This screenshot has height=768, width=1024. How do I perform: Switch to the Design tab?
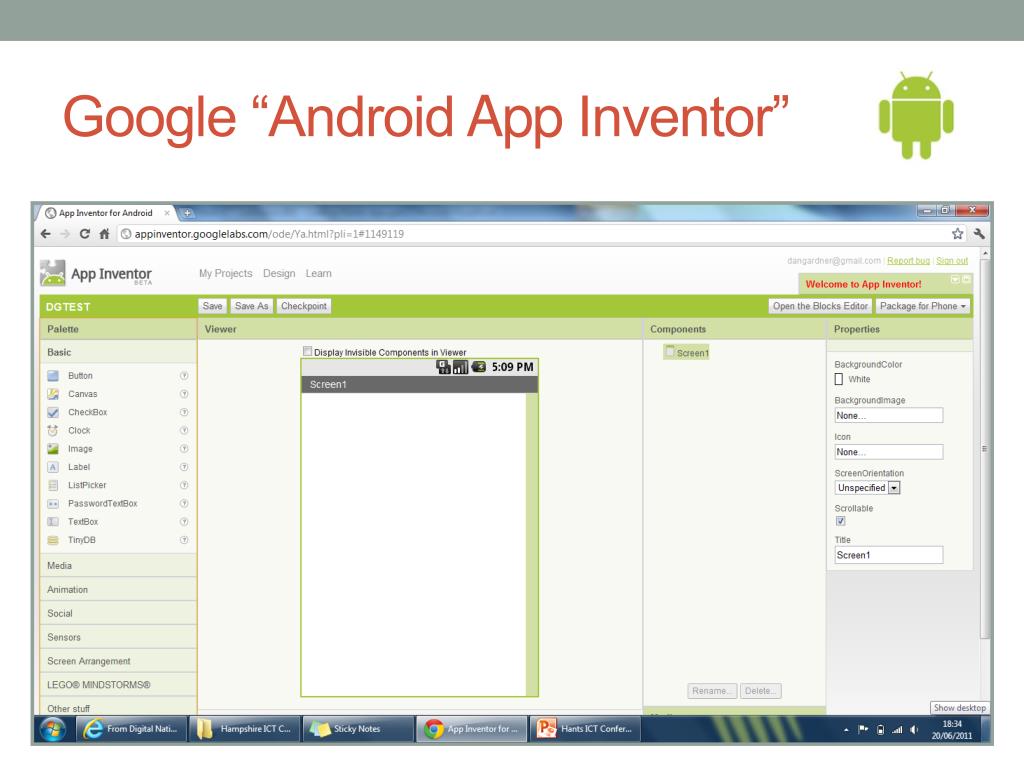(279, 274)
